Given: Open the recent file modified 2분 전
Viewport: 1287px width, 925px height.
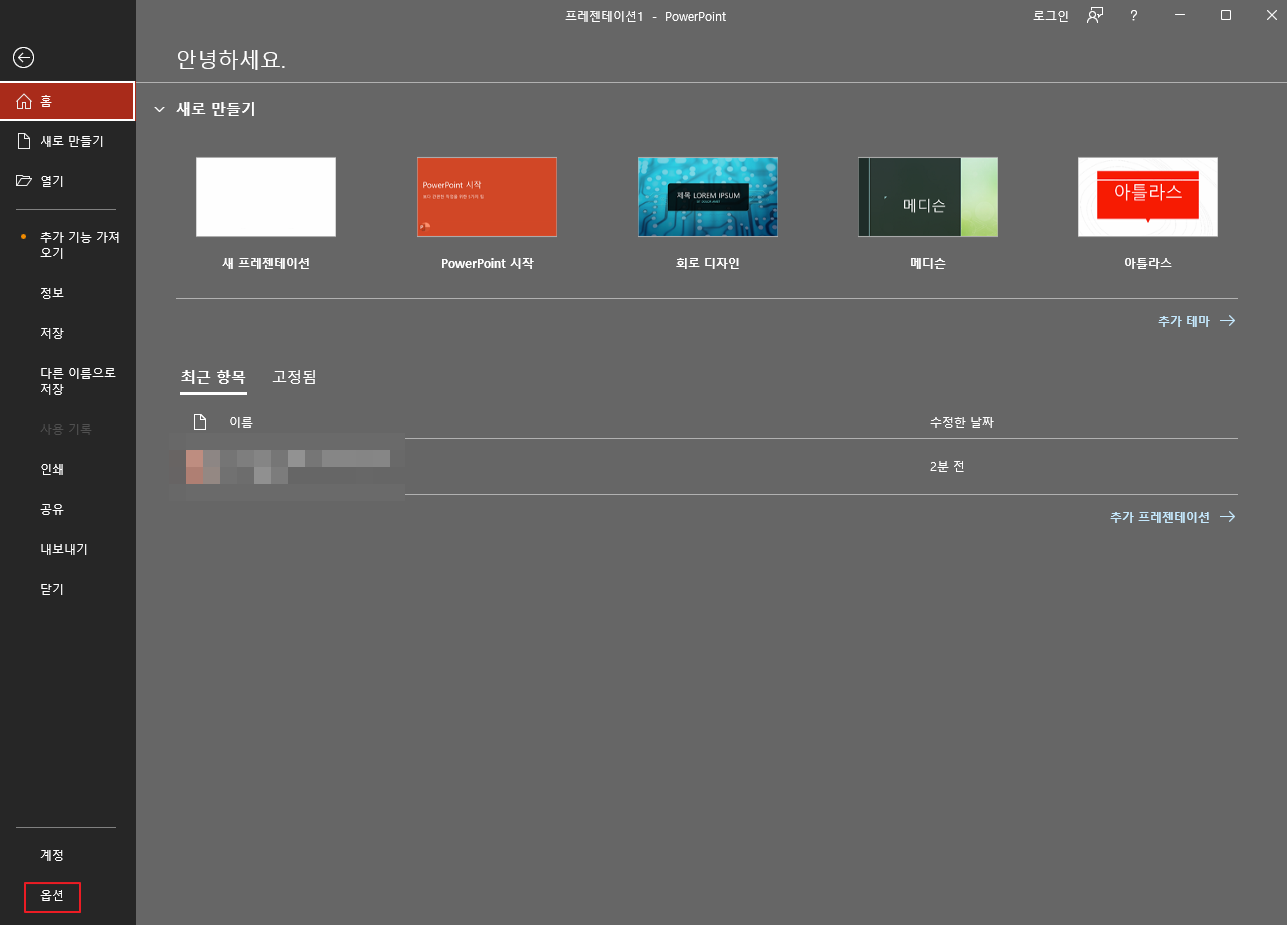Looking at the screenshot, I should coord(707,467).
